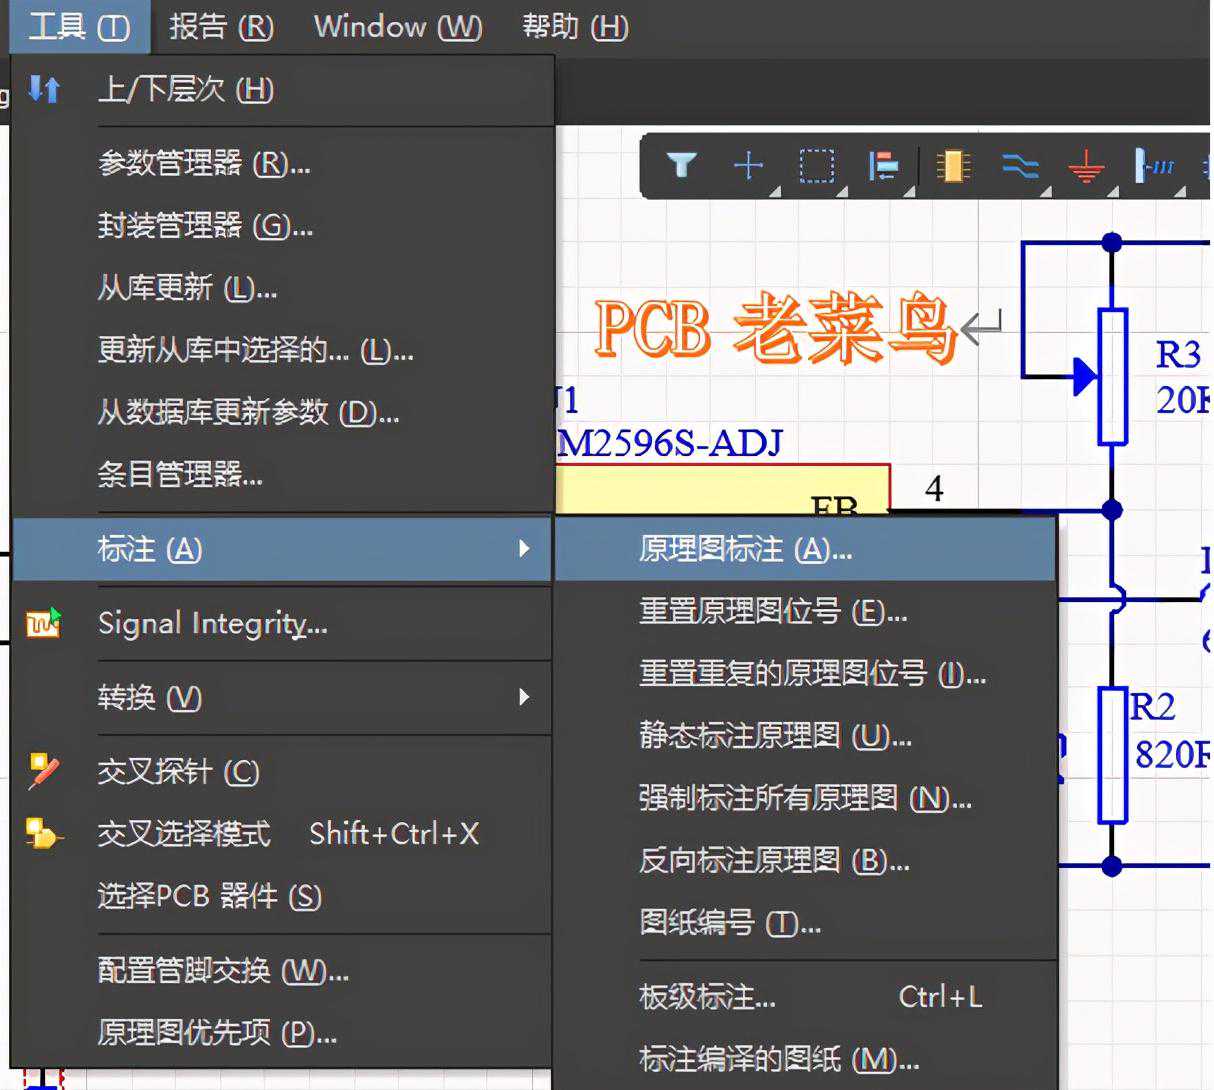The height and width of the screenshot is (1090, 1214).
Task: Open 原理图优先项 (P) preferences
Action: click(x=217, y=1032)
